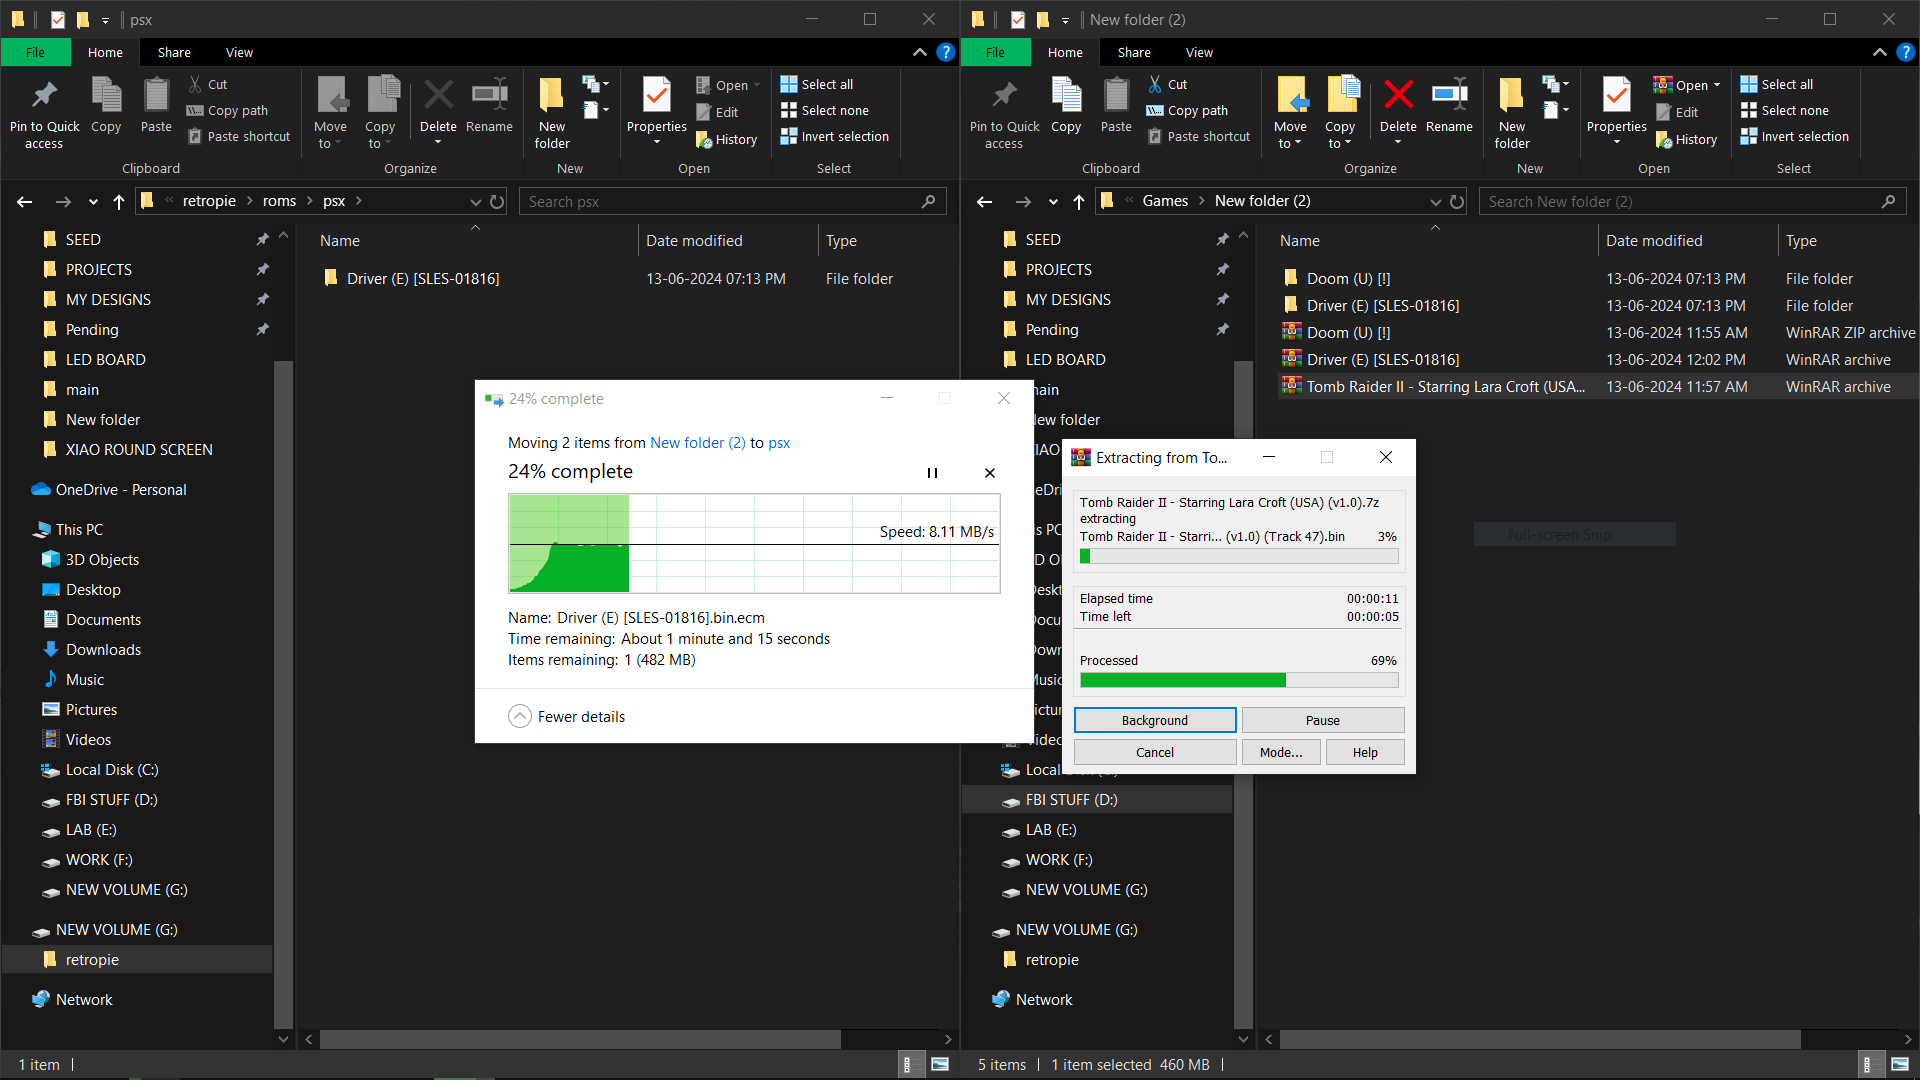Click Rename in New folder (2) window
1920x1080 pixels.
(1449, 105)
